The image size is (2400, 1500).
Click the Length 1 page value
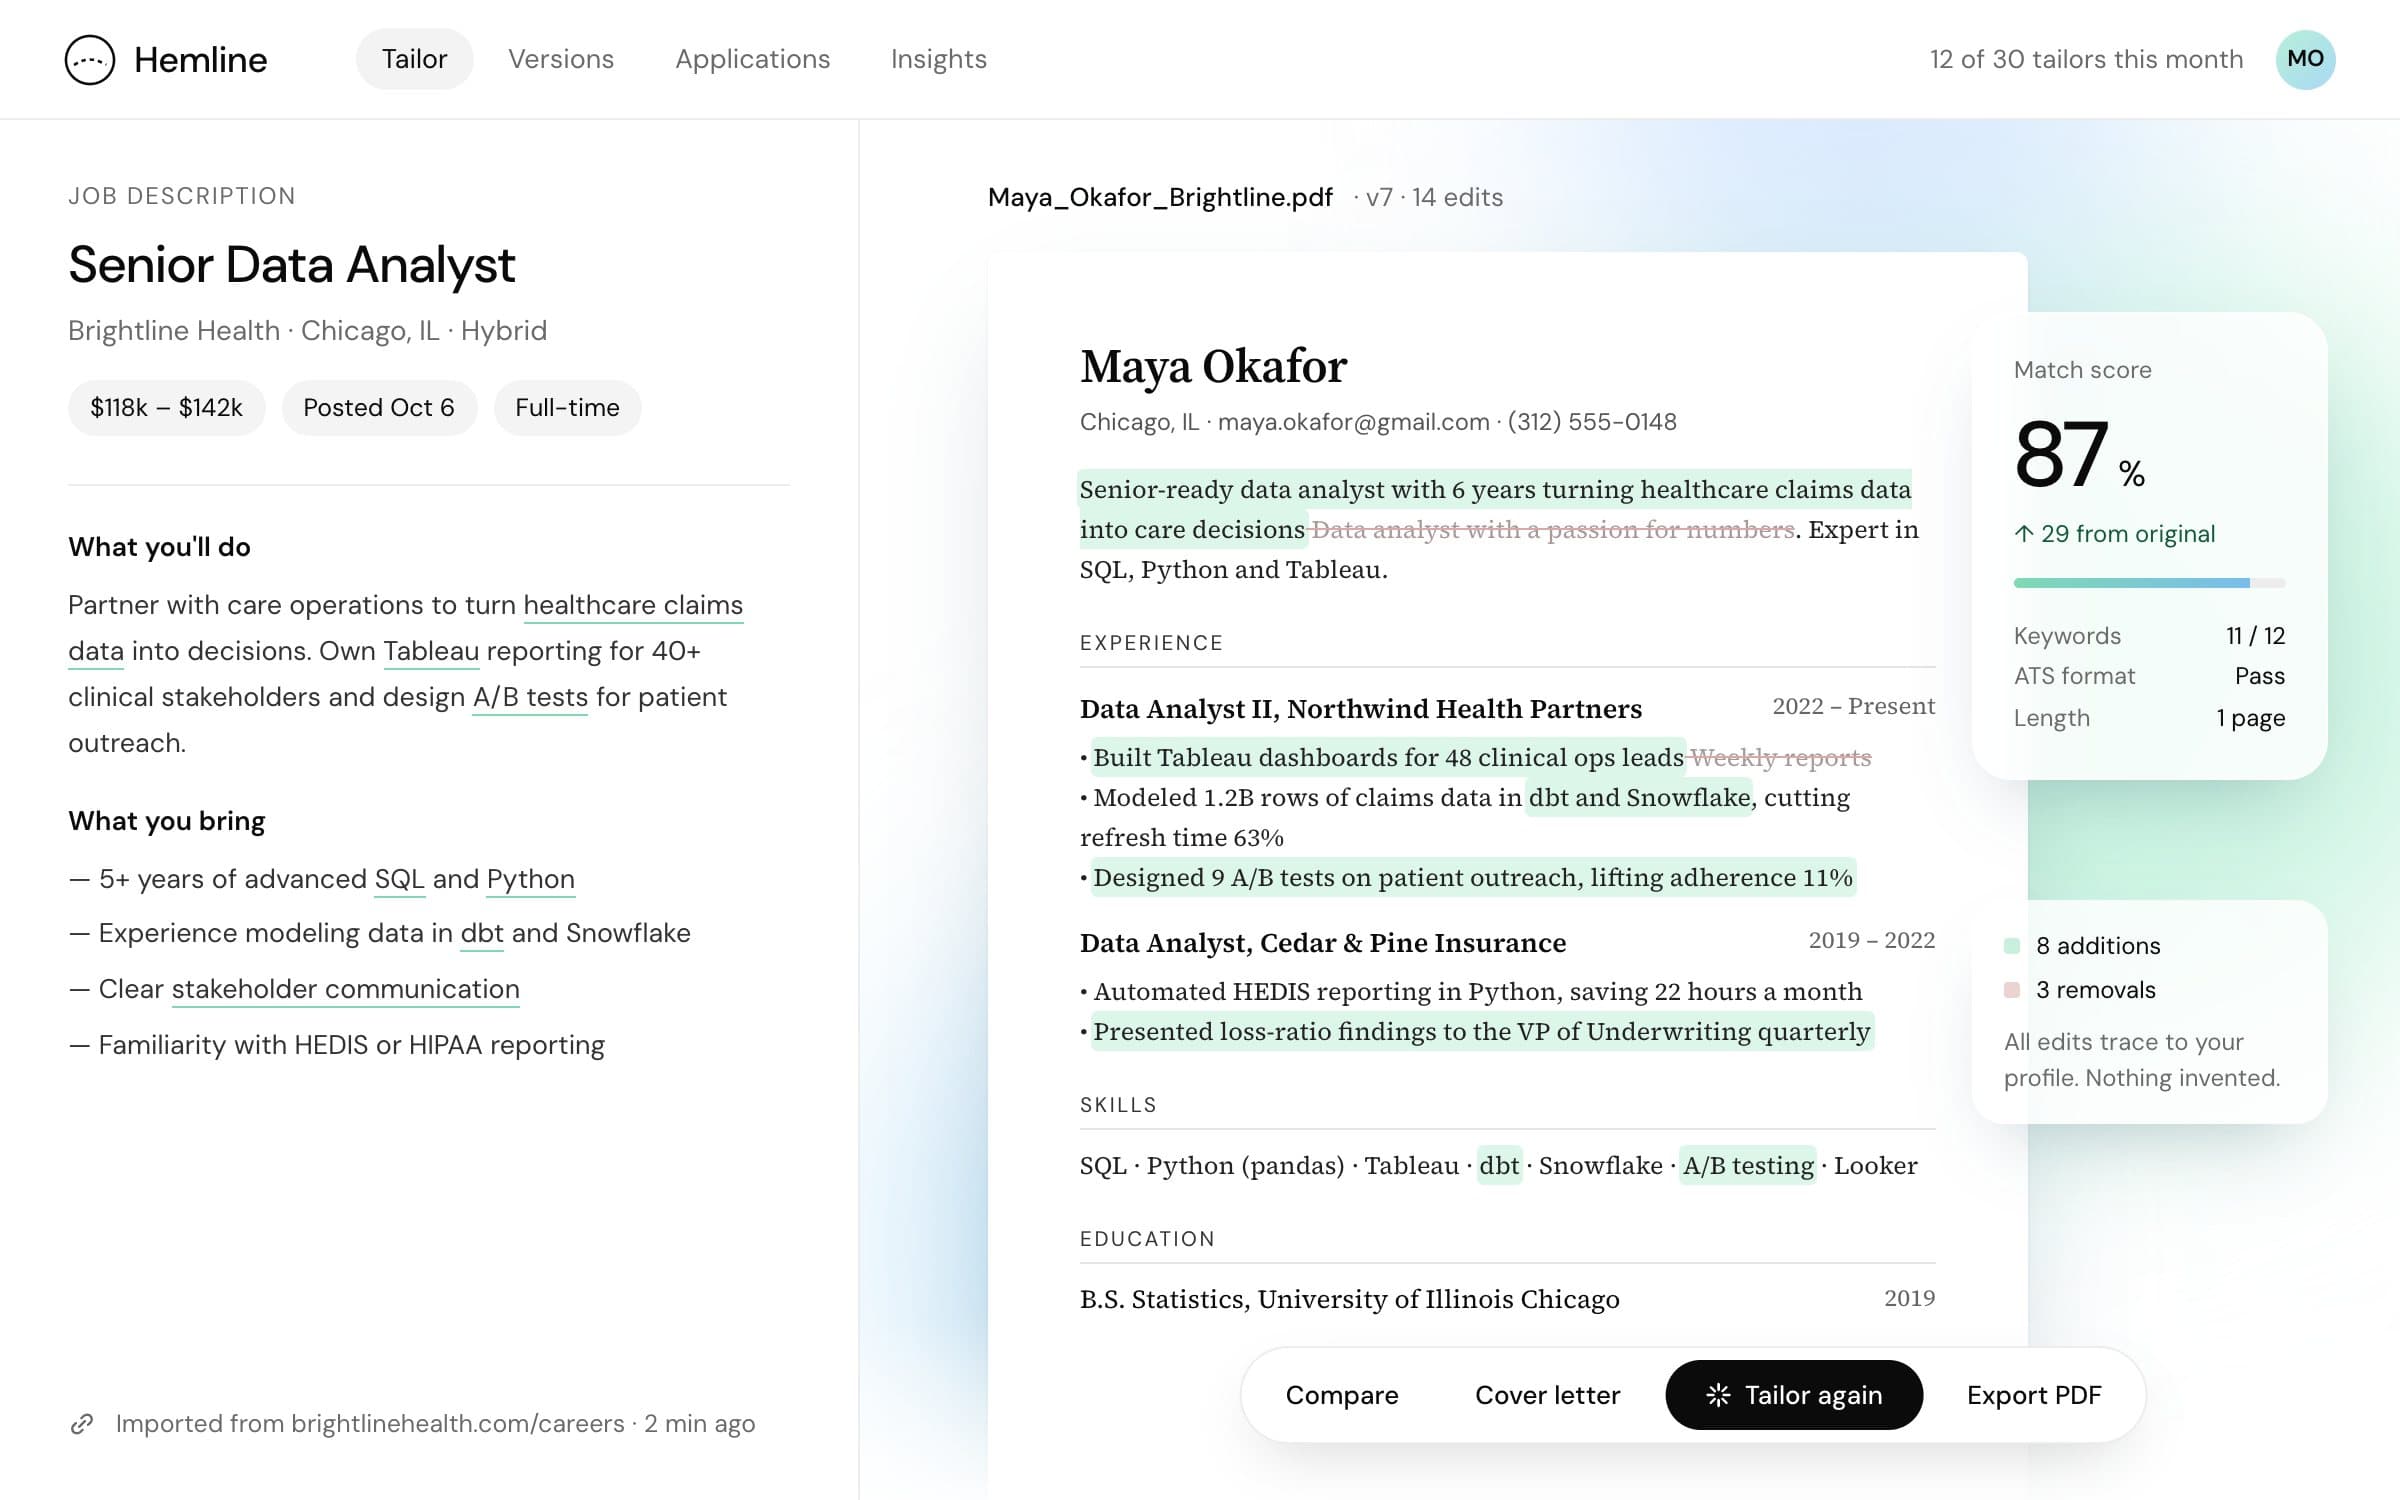(2250, 718)
